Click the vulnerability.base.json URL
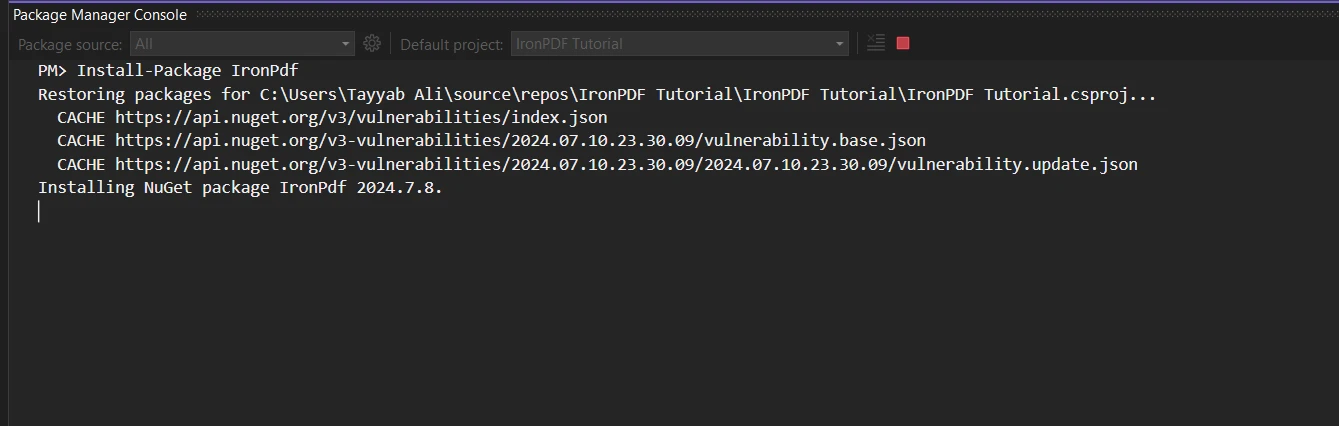Viewport: 1339px width, 426px height. click(520, 141)
